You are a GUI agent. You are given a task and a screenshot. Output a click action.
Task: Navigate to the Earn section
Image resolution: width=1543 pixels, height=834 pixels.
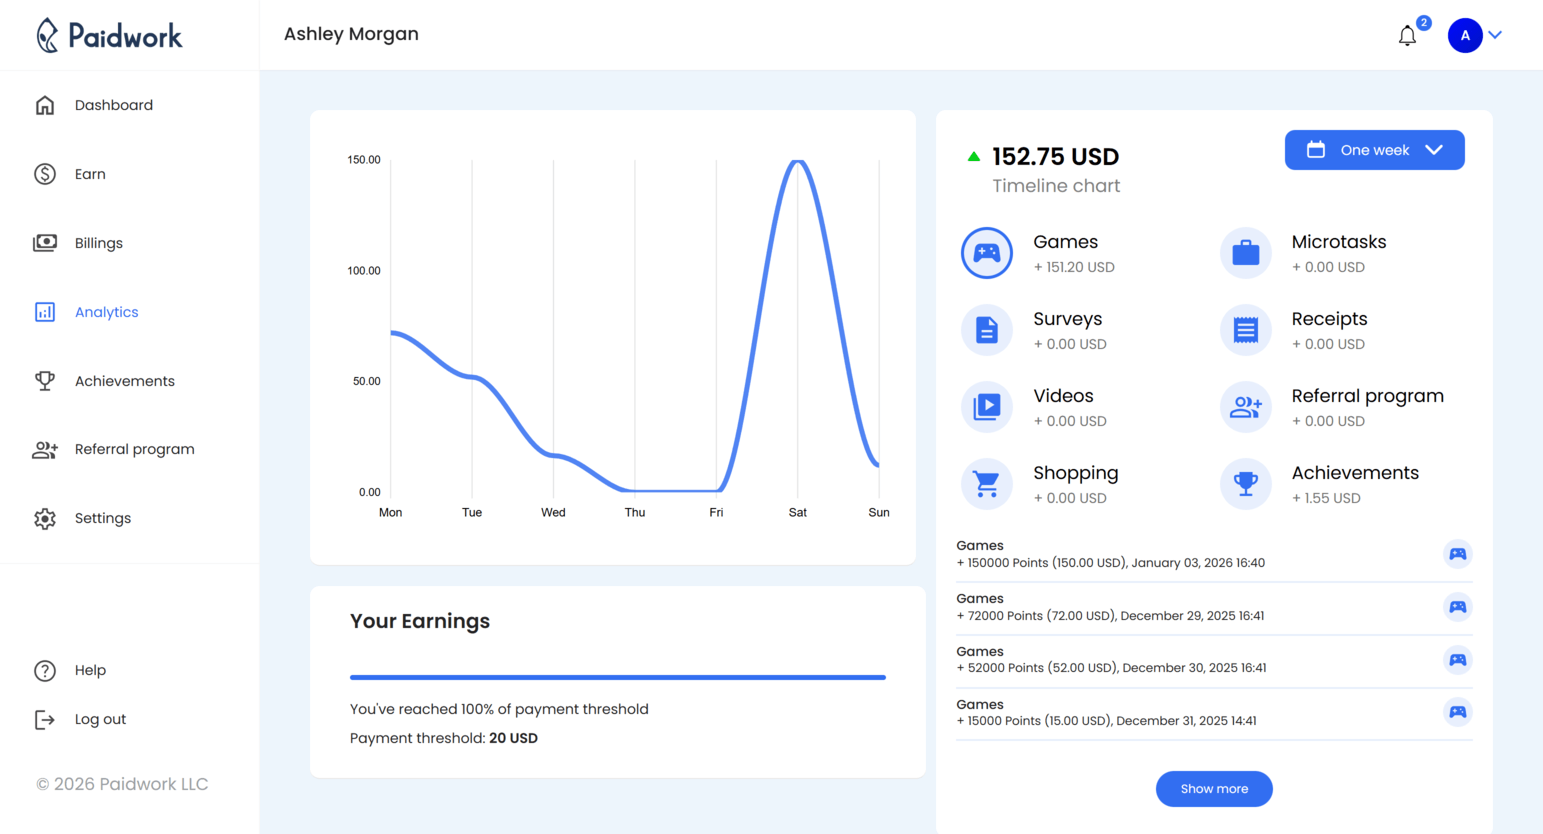(90, 173)
